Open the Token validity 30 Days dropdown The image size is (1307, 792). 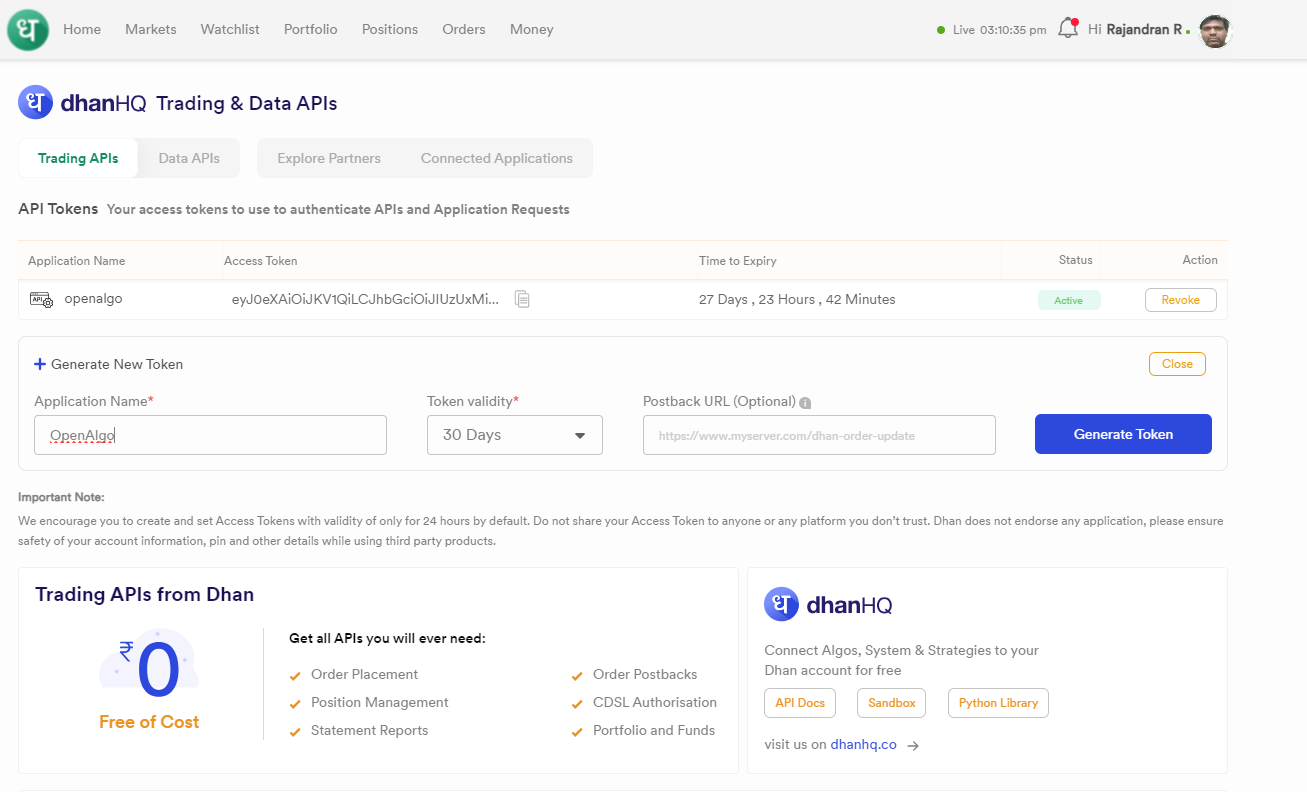click(515, 435)
